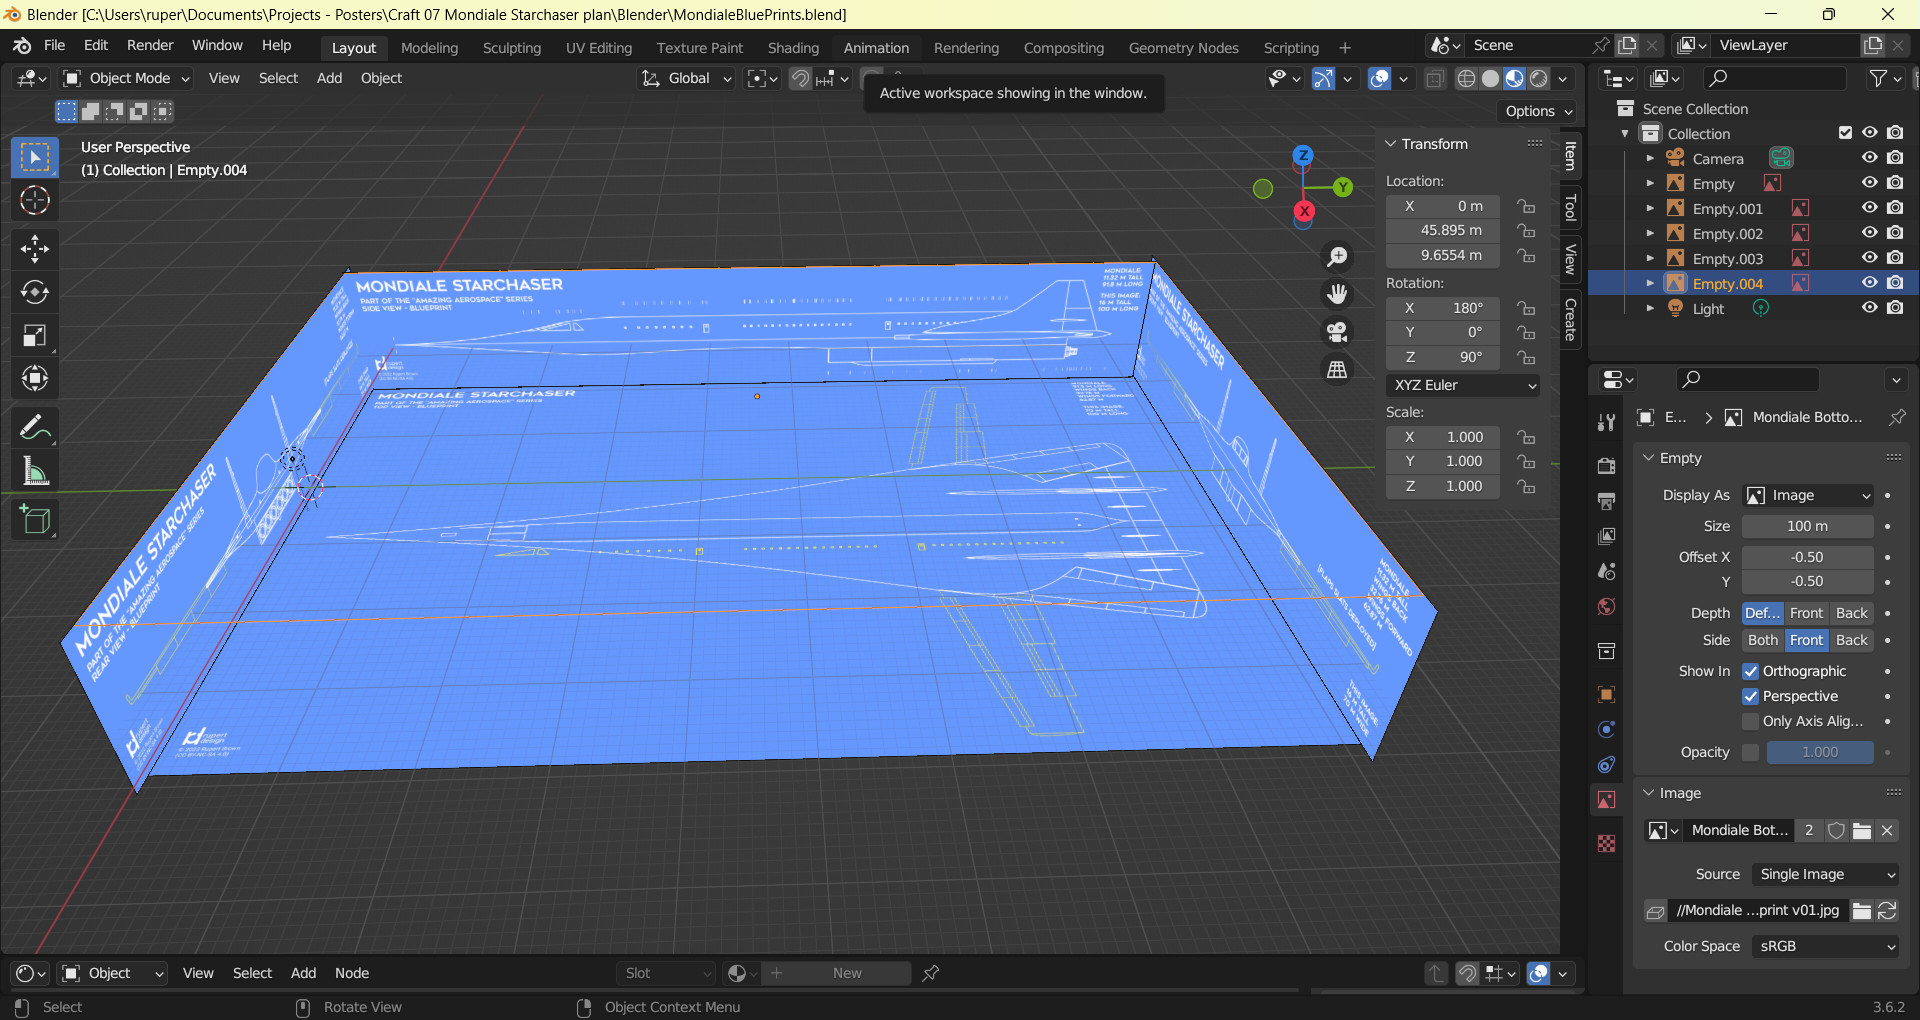Expand the Empty.002 outliner row
Screen dimensions: 1920x1020
1650,233
